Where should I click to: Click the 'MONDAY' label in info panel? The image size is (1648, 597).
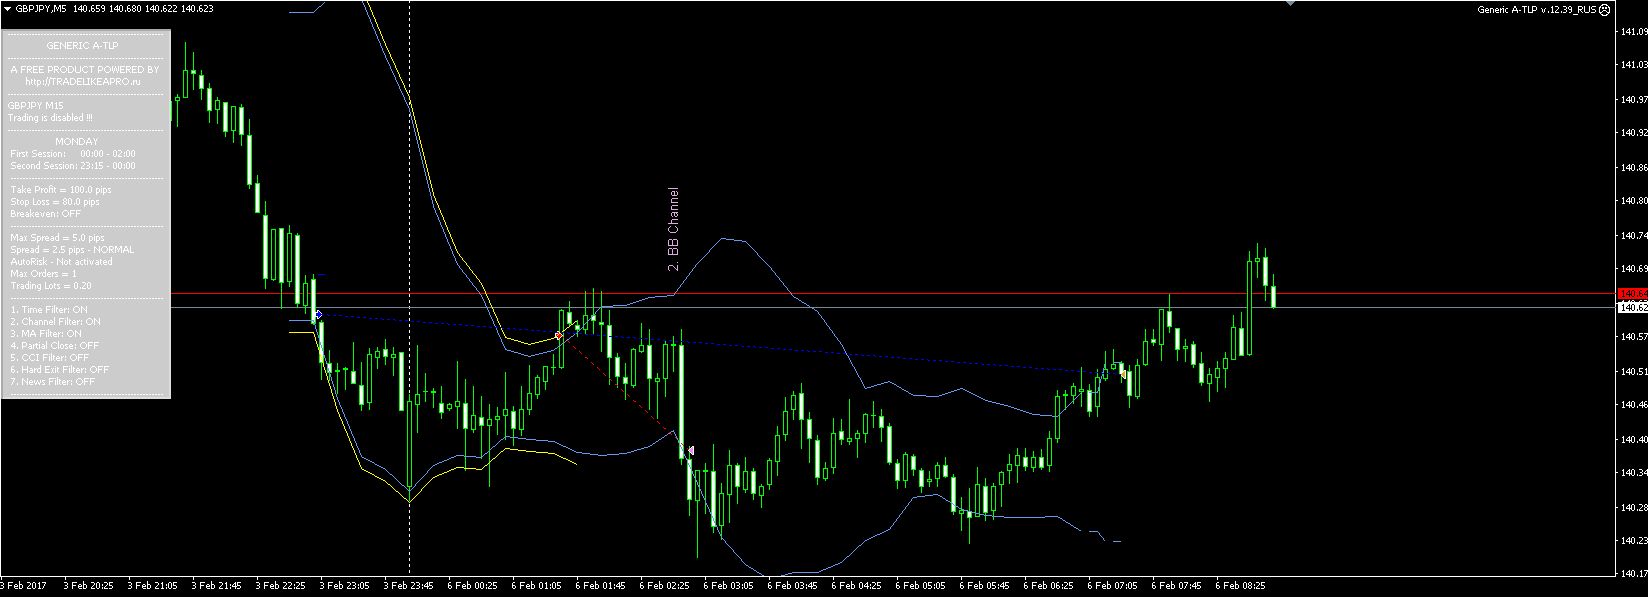pos(77,141)
